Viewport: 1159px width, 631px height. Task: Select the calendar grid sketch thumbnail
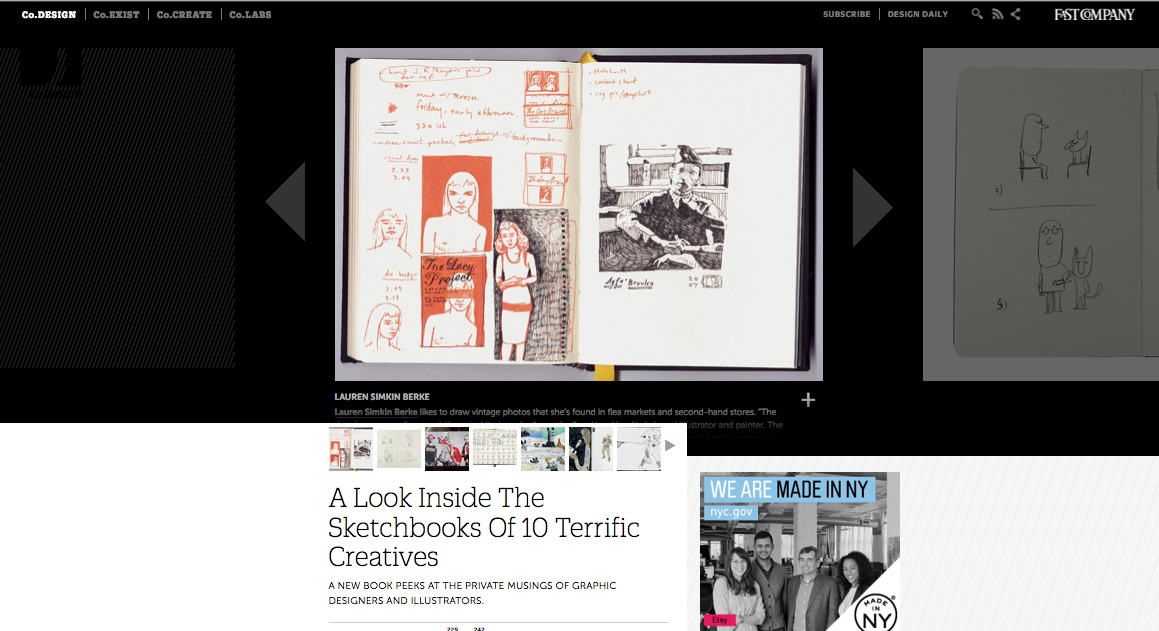click(x=494, y=448)
